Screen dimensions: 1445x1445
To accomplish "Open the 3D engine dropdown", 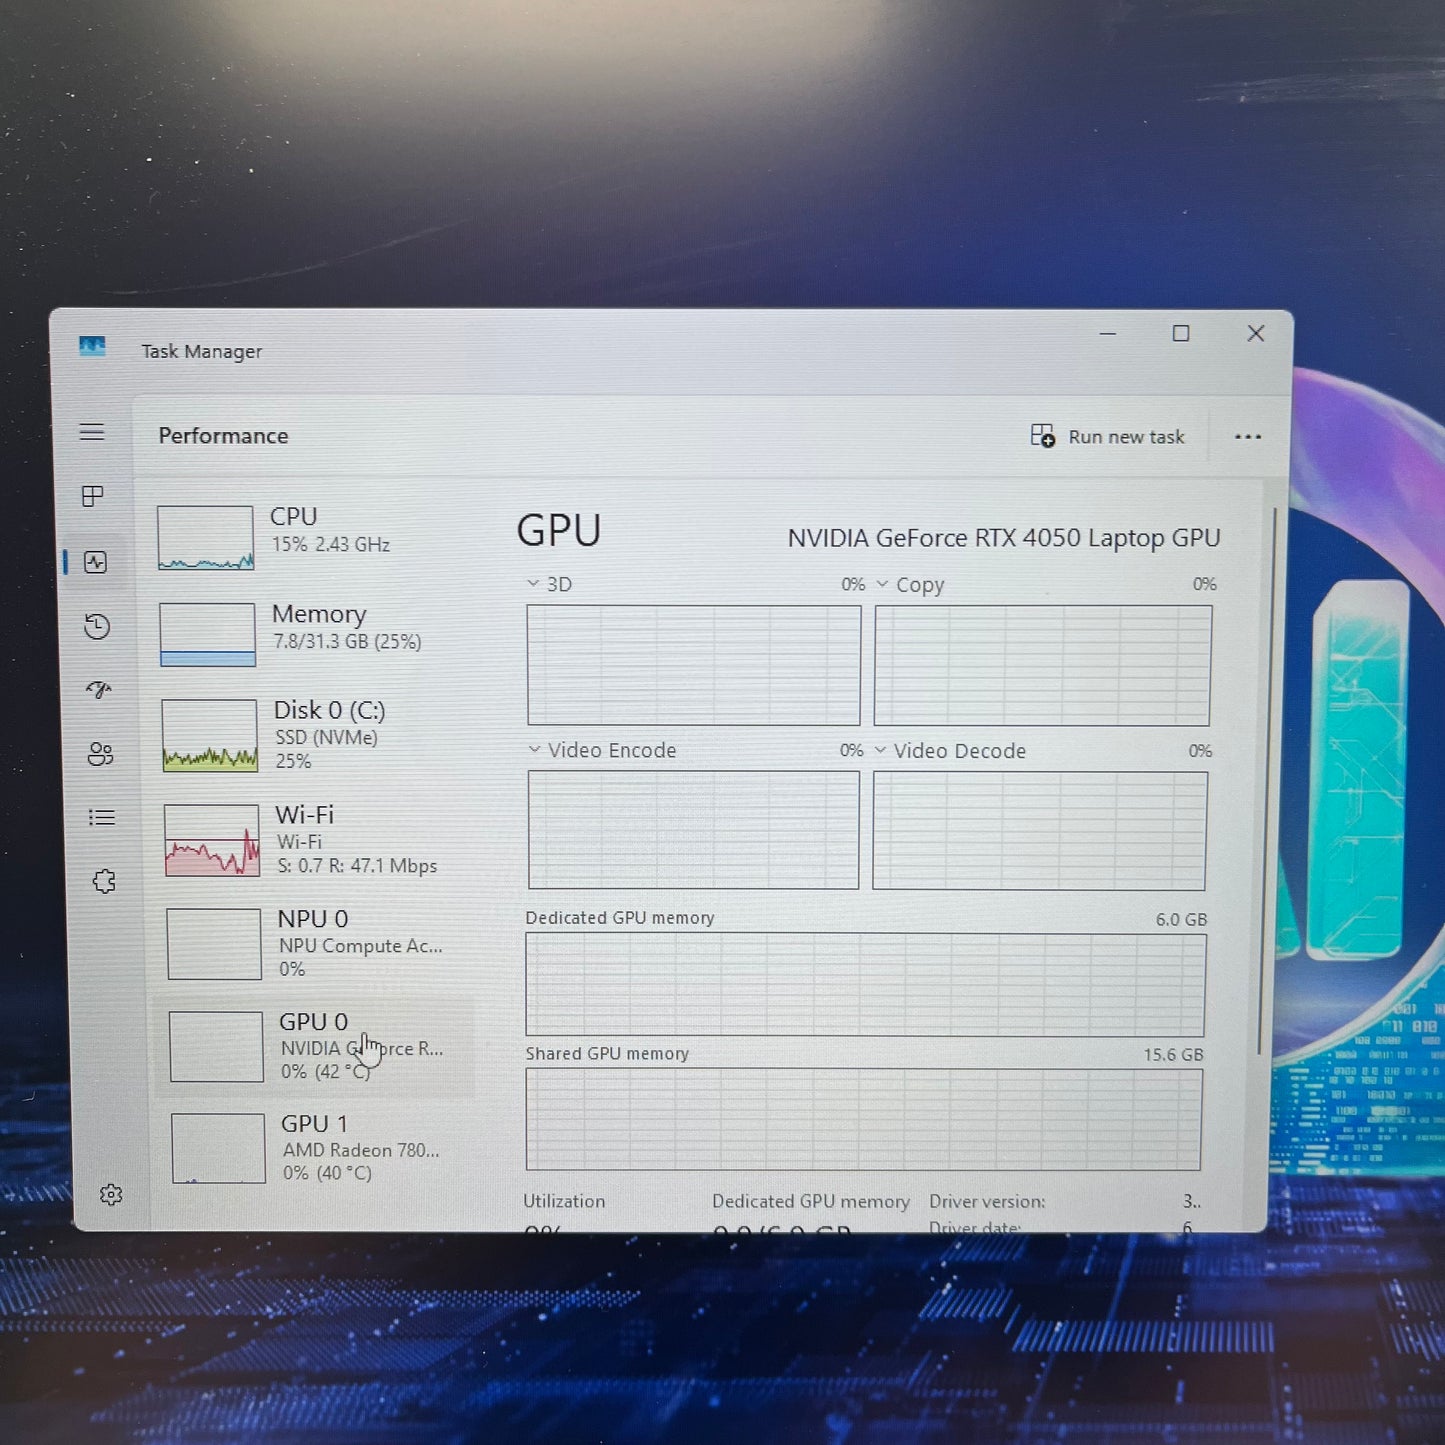I will (x=550, y=584).
